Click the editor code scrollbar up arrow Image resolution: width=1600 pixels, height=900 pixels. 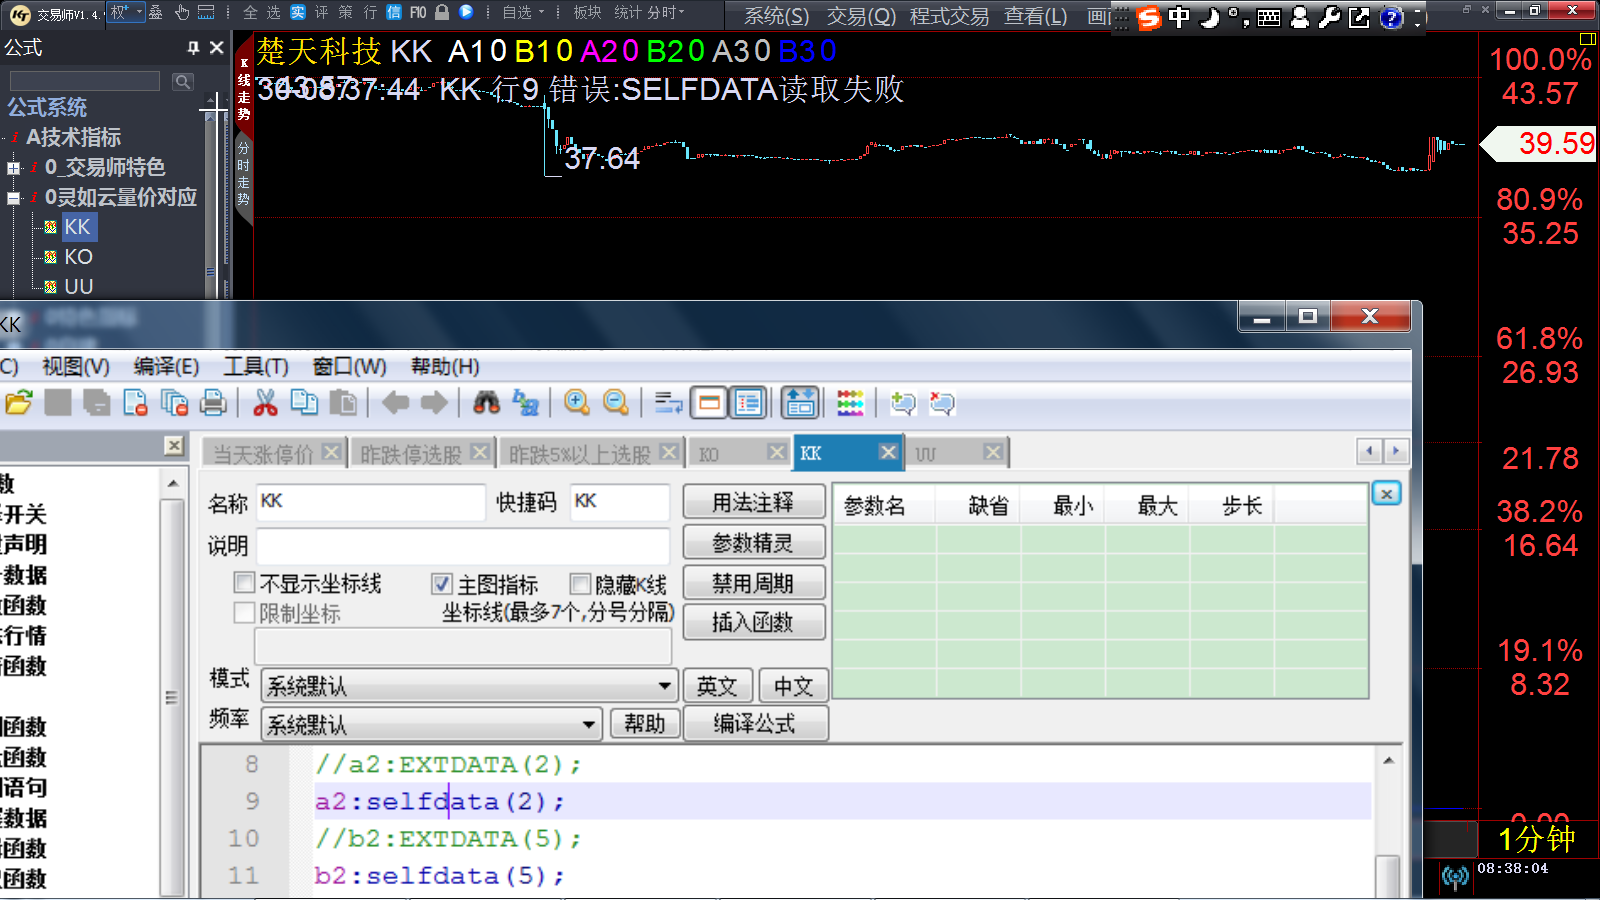[1387, 758]
